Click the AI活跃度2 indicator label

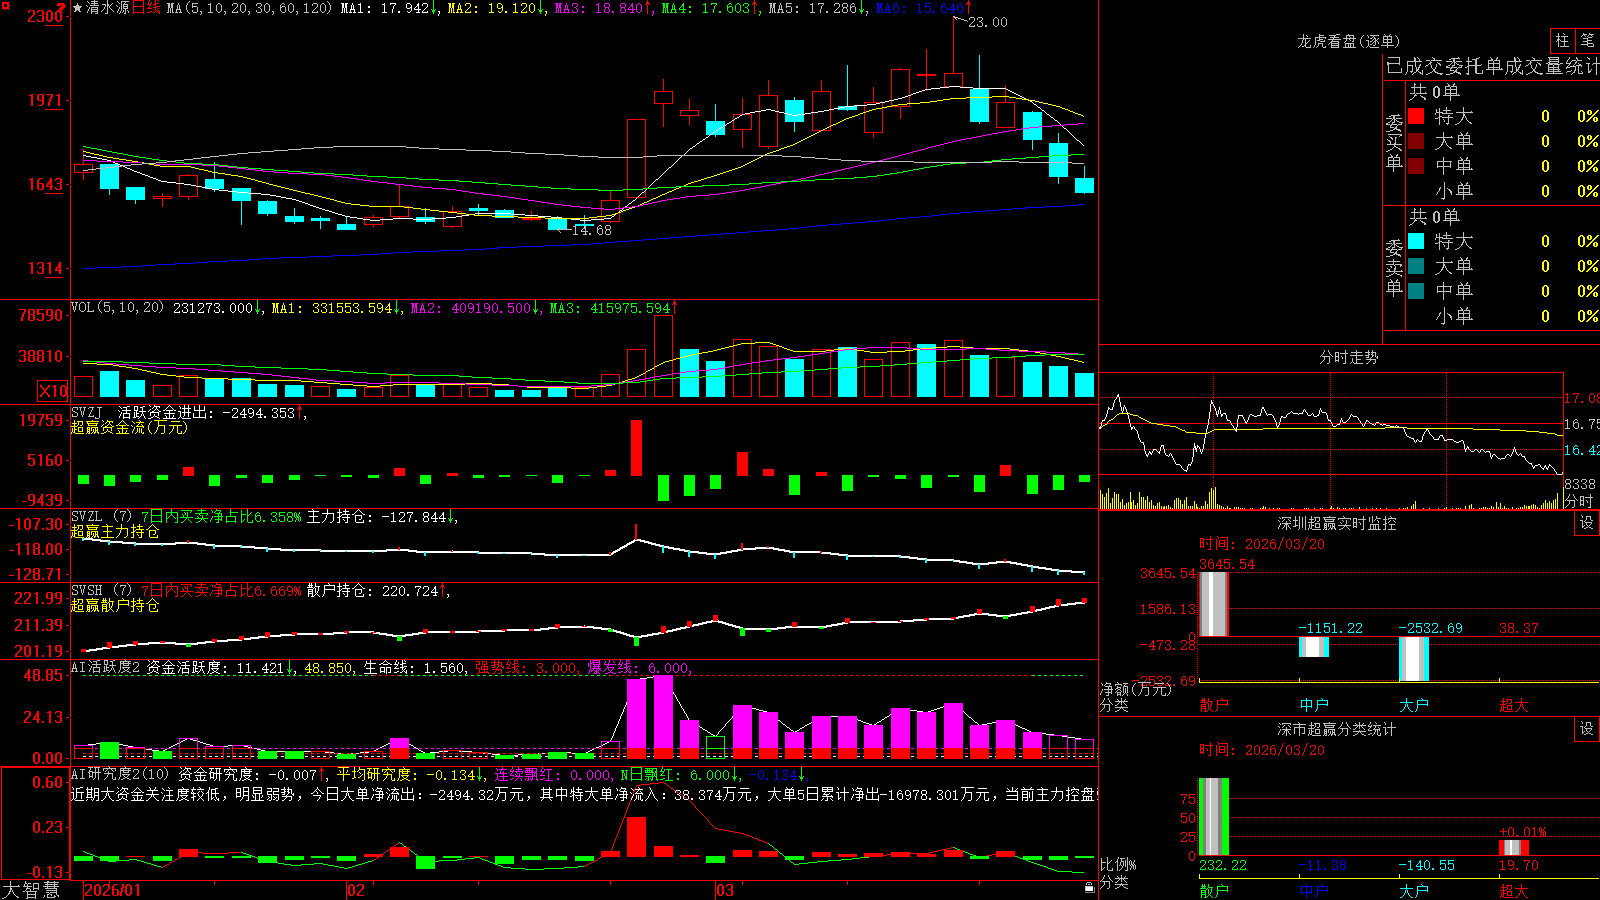coord(106,668)
